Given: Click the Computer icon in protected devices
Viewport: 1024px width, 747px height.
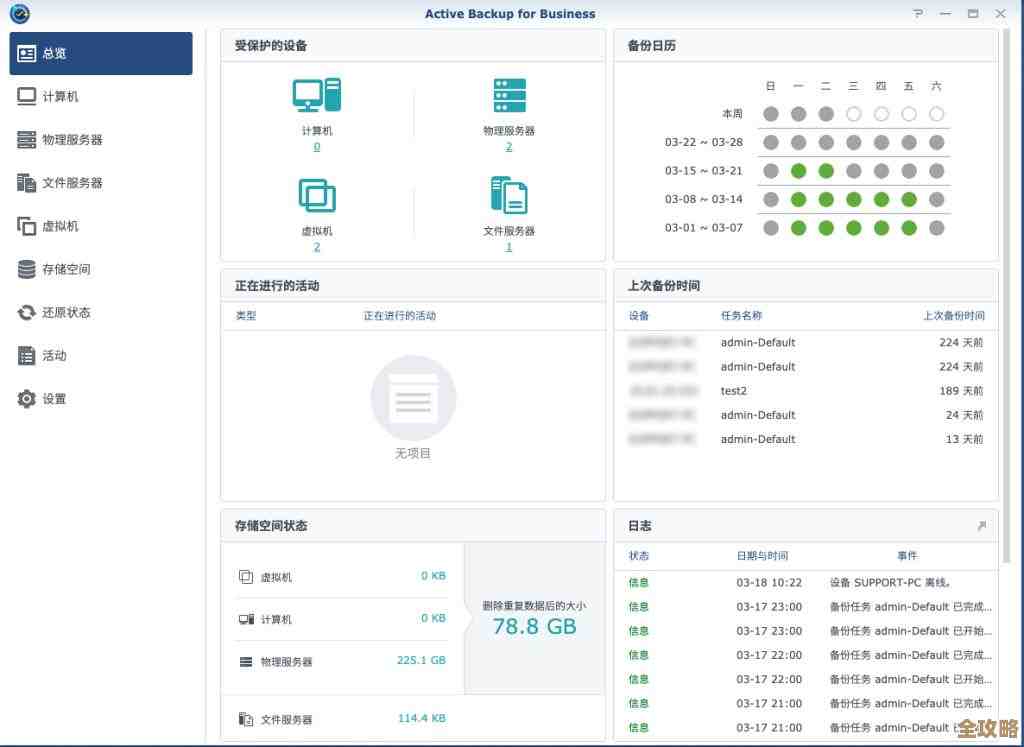Looking at the screenshot, I should (317, 96).
